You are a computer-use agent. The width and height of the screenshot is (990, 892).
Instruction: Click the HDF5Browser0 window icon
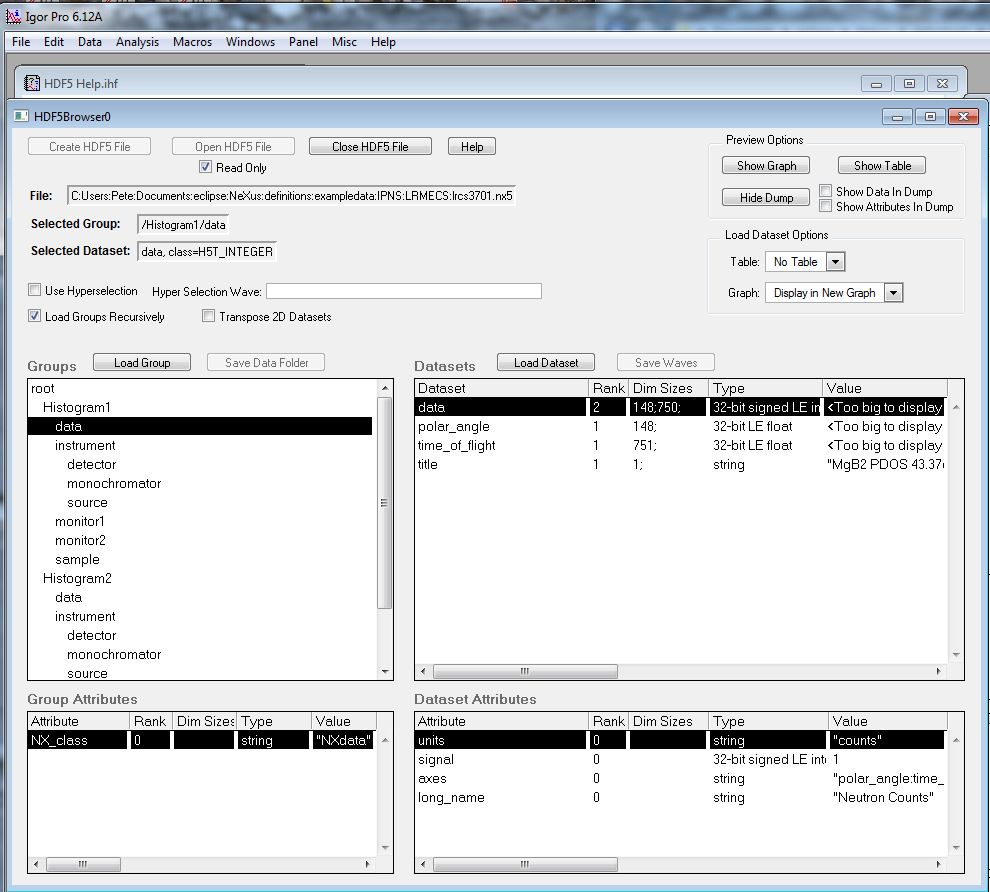(x=21, y=116)
